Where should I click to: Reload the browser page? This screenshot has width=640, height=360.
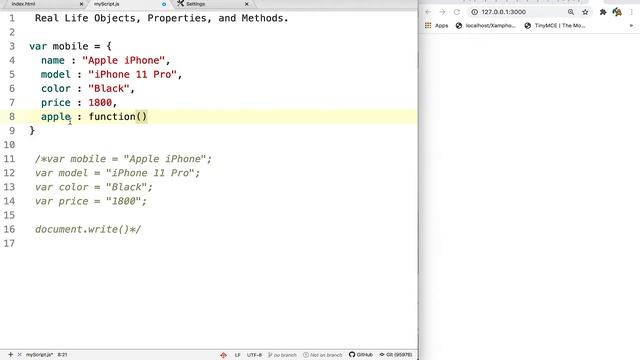click(x=457, y=12)
